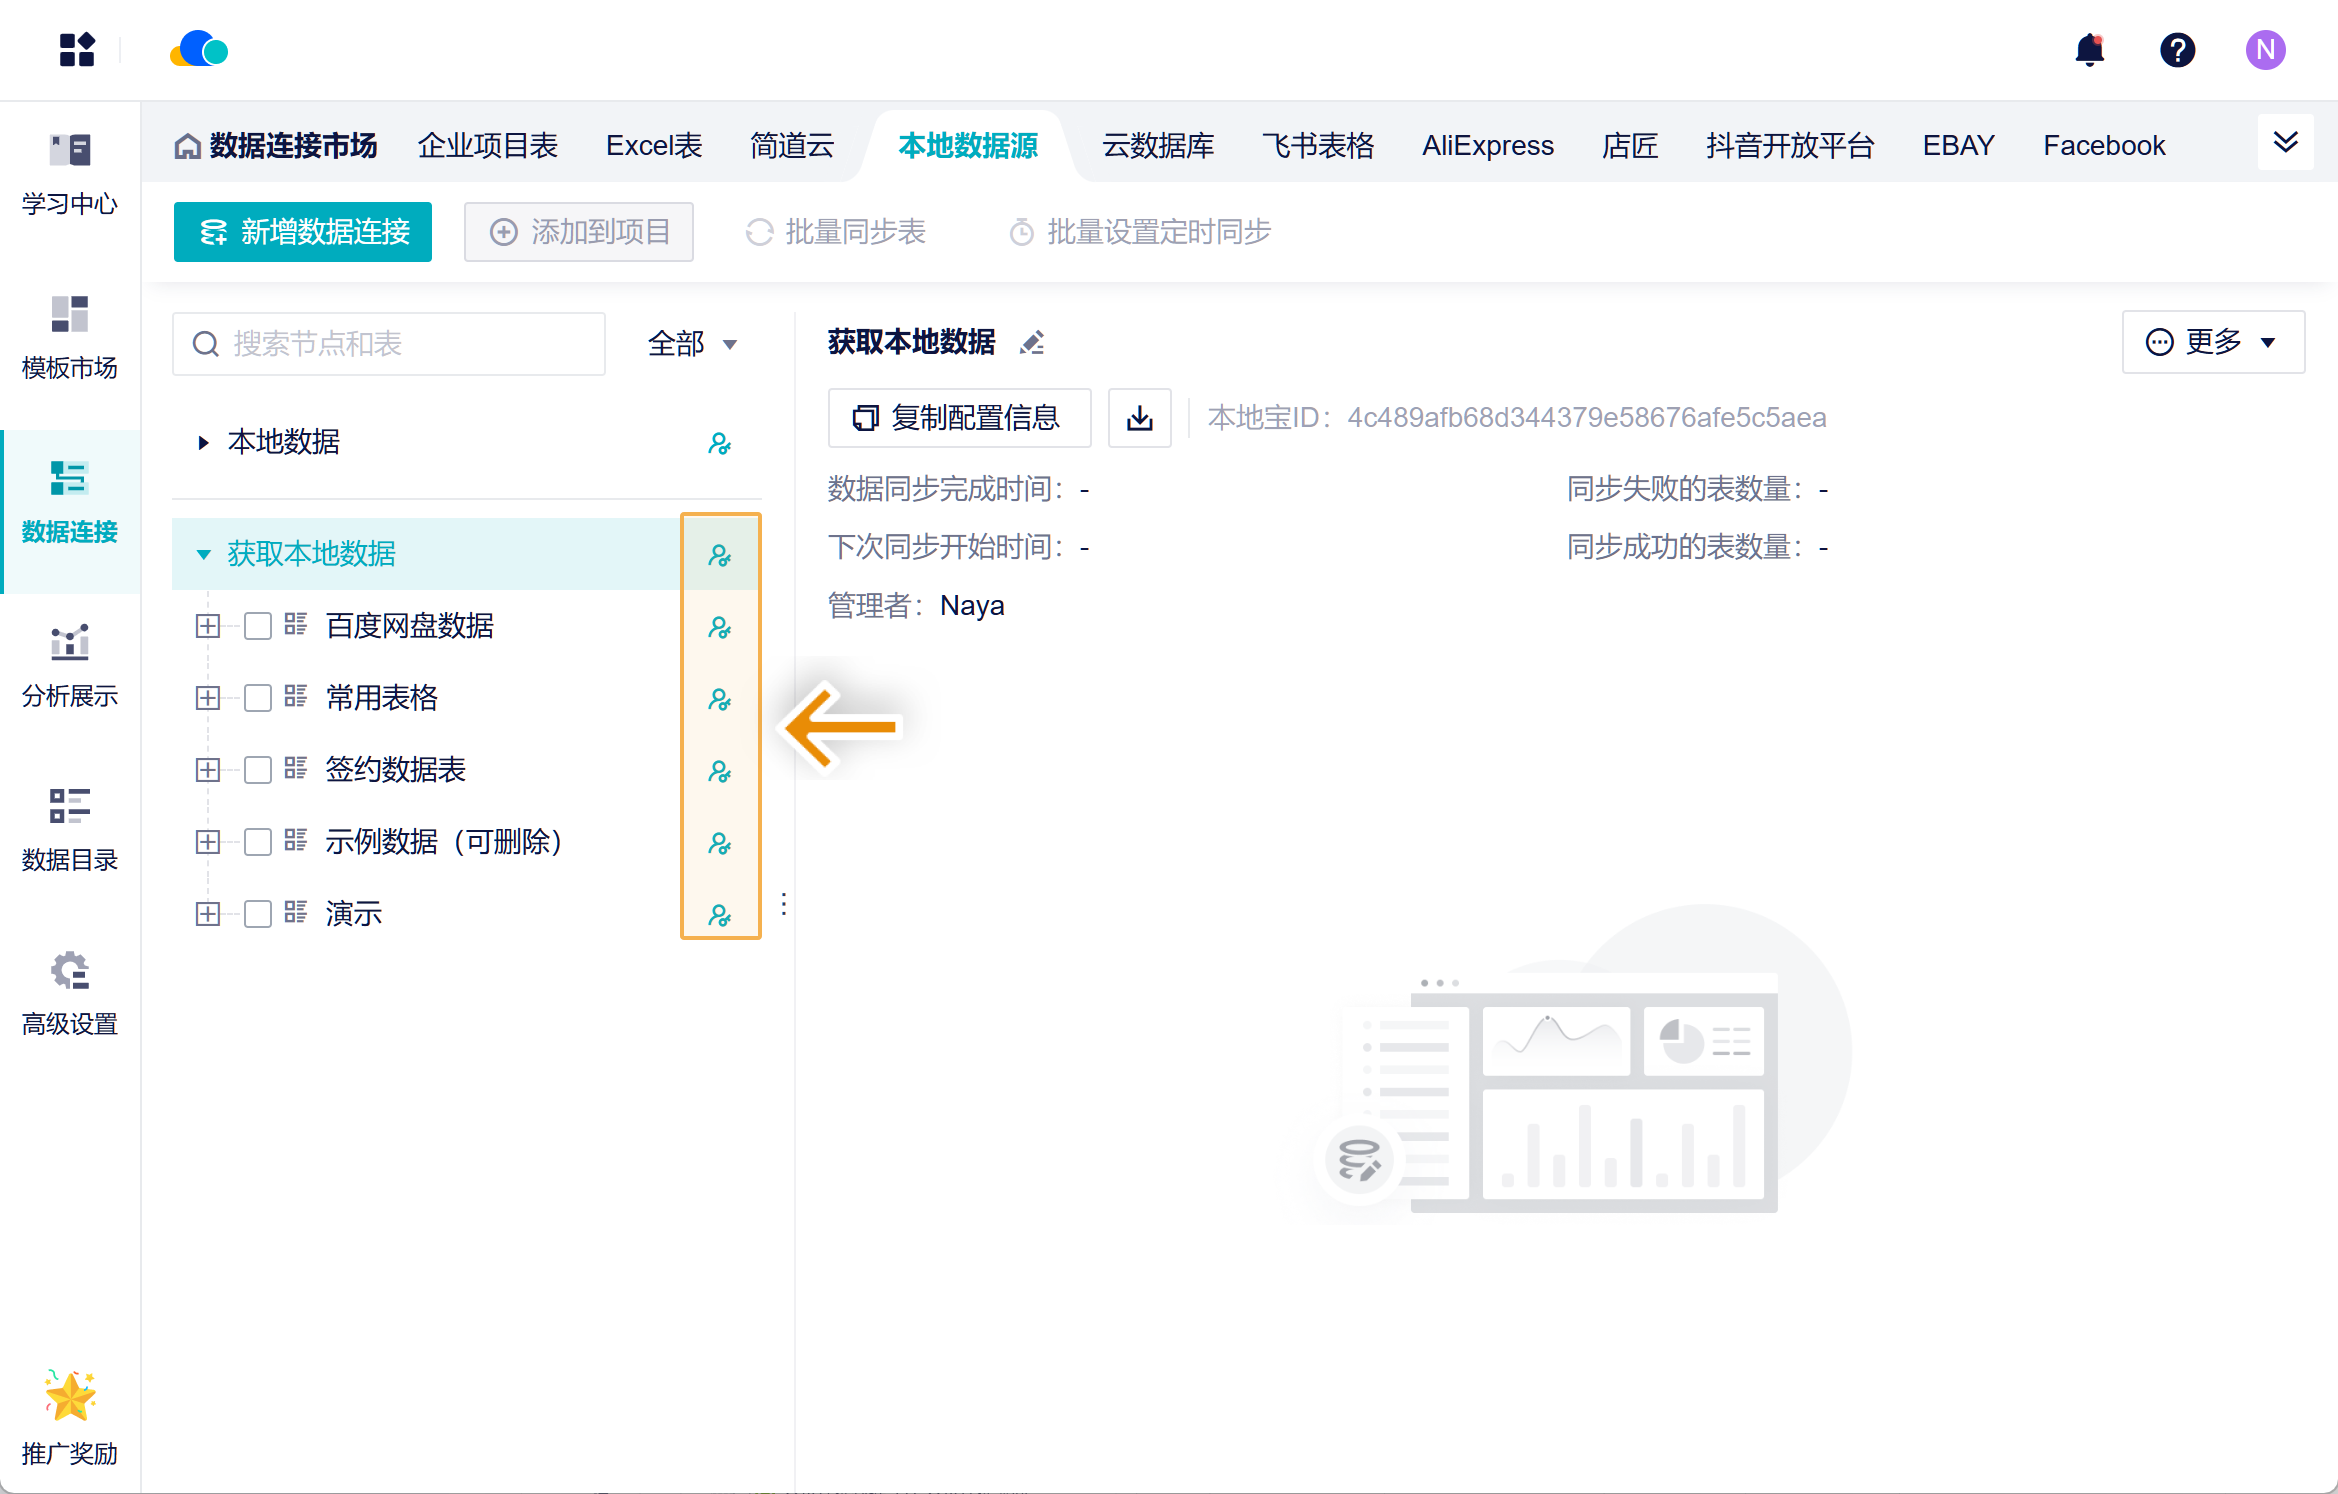Open the 全部 filter dropdown

pyautogui.click(x=692, y=344)
